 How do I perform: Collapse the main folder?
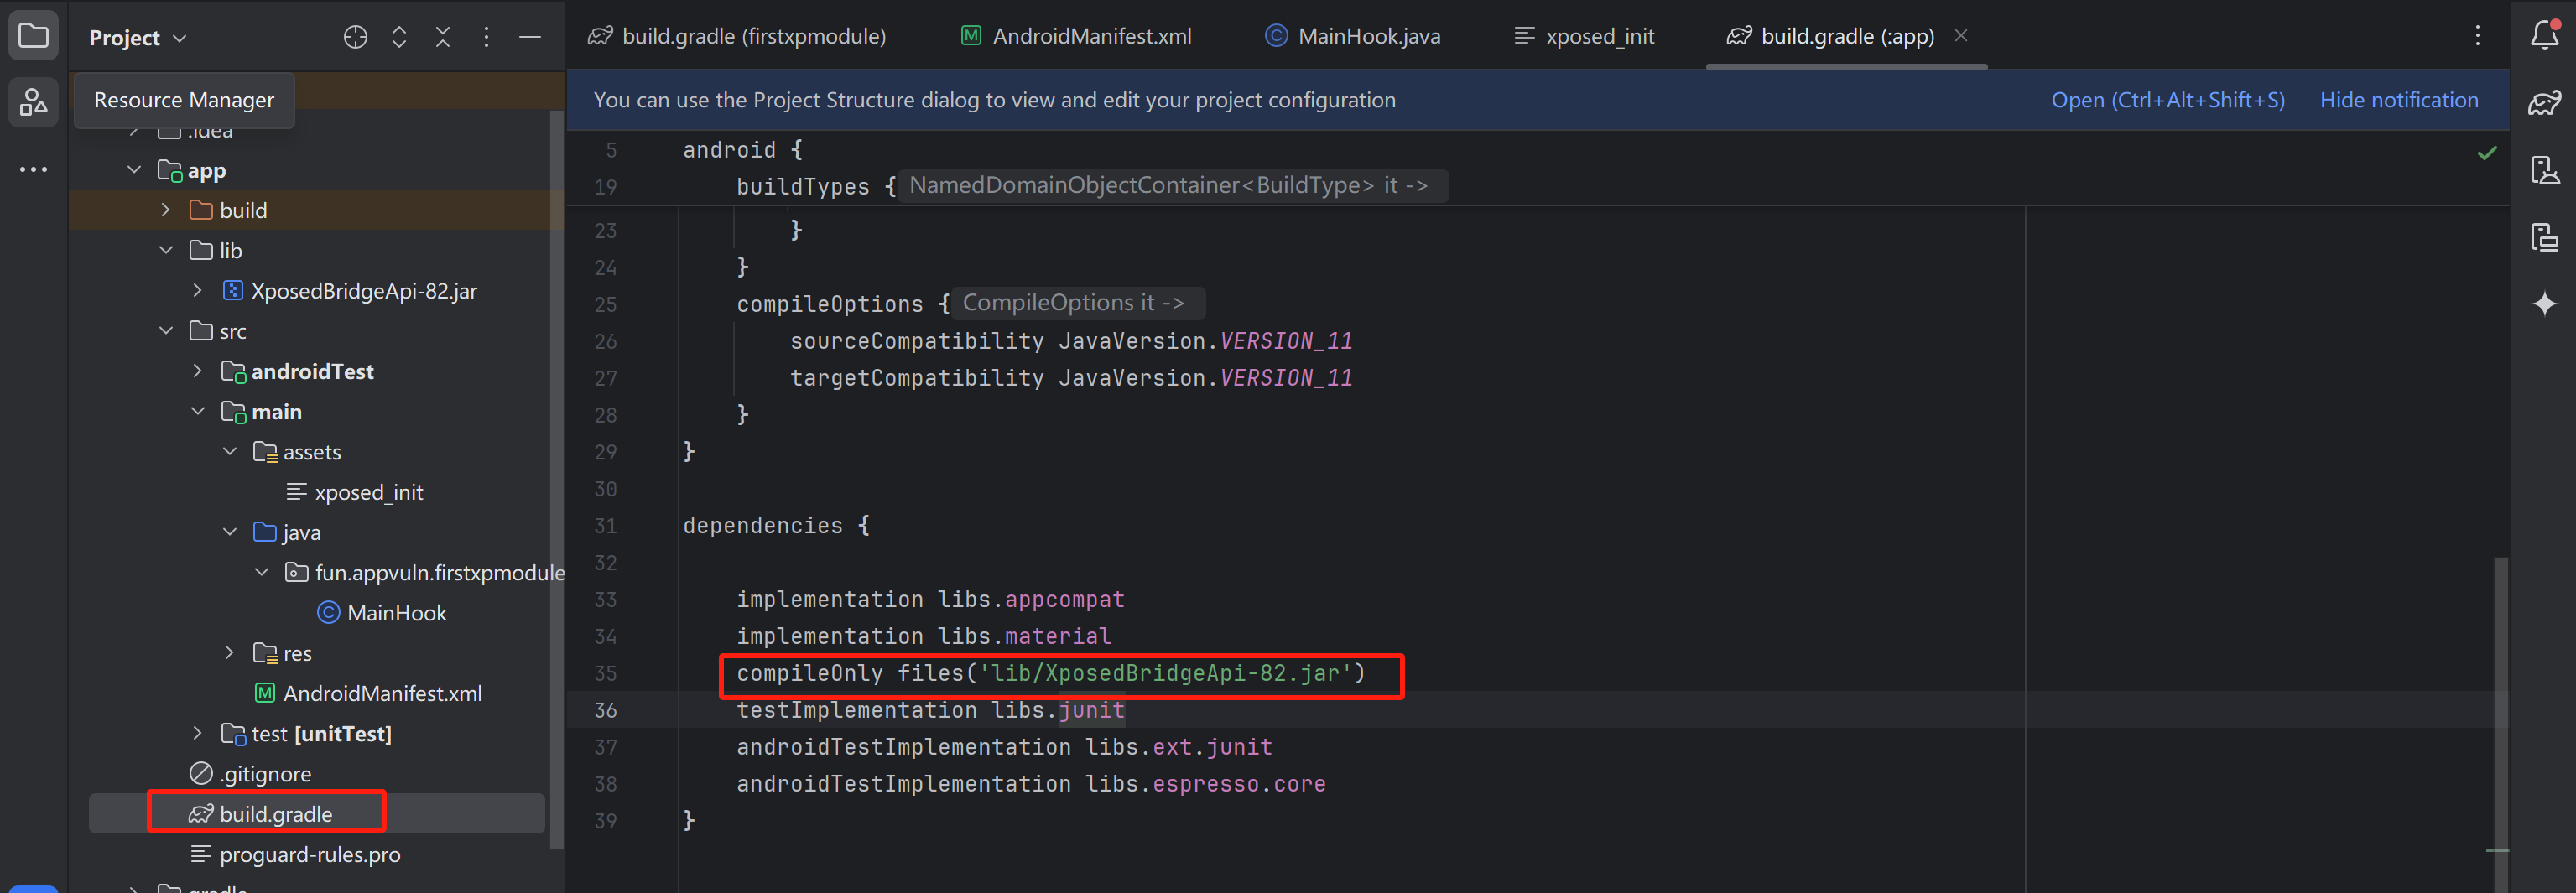click(198, 411)
